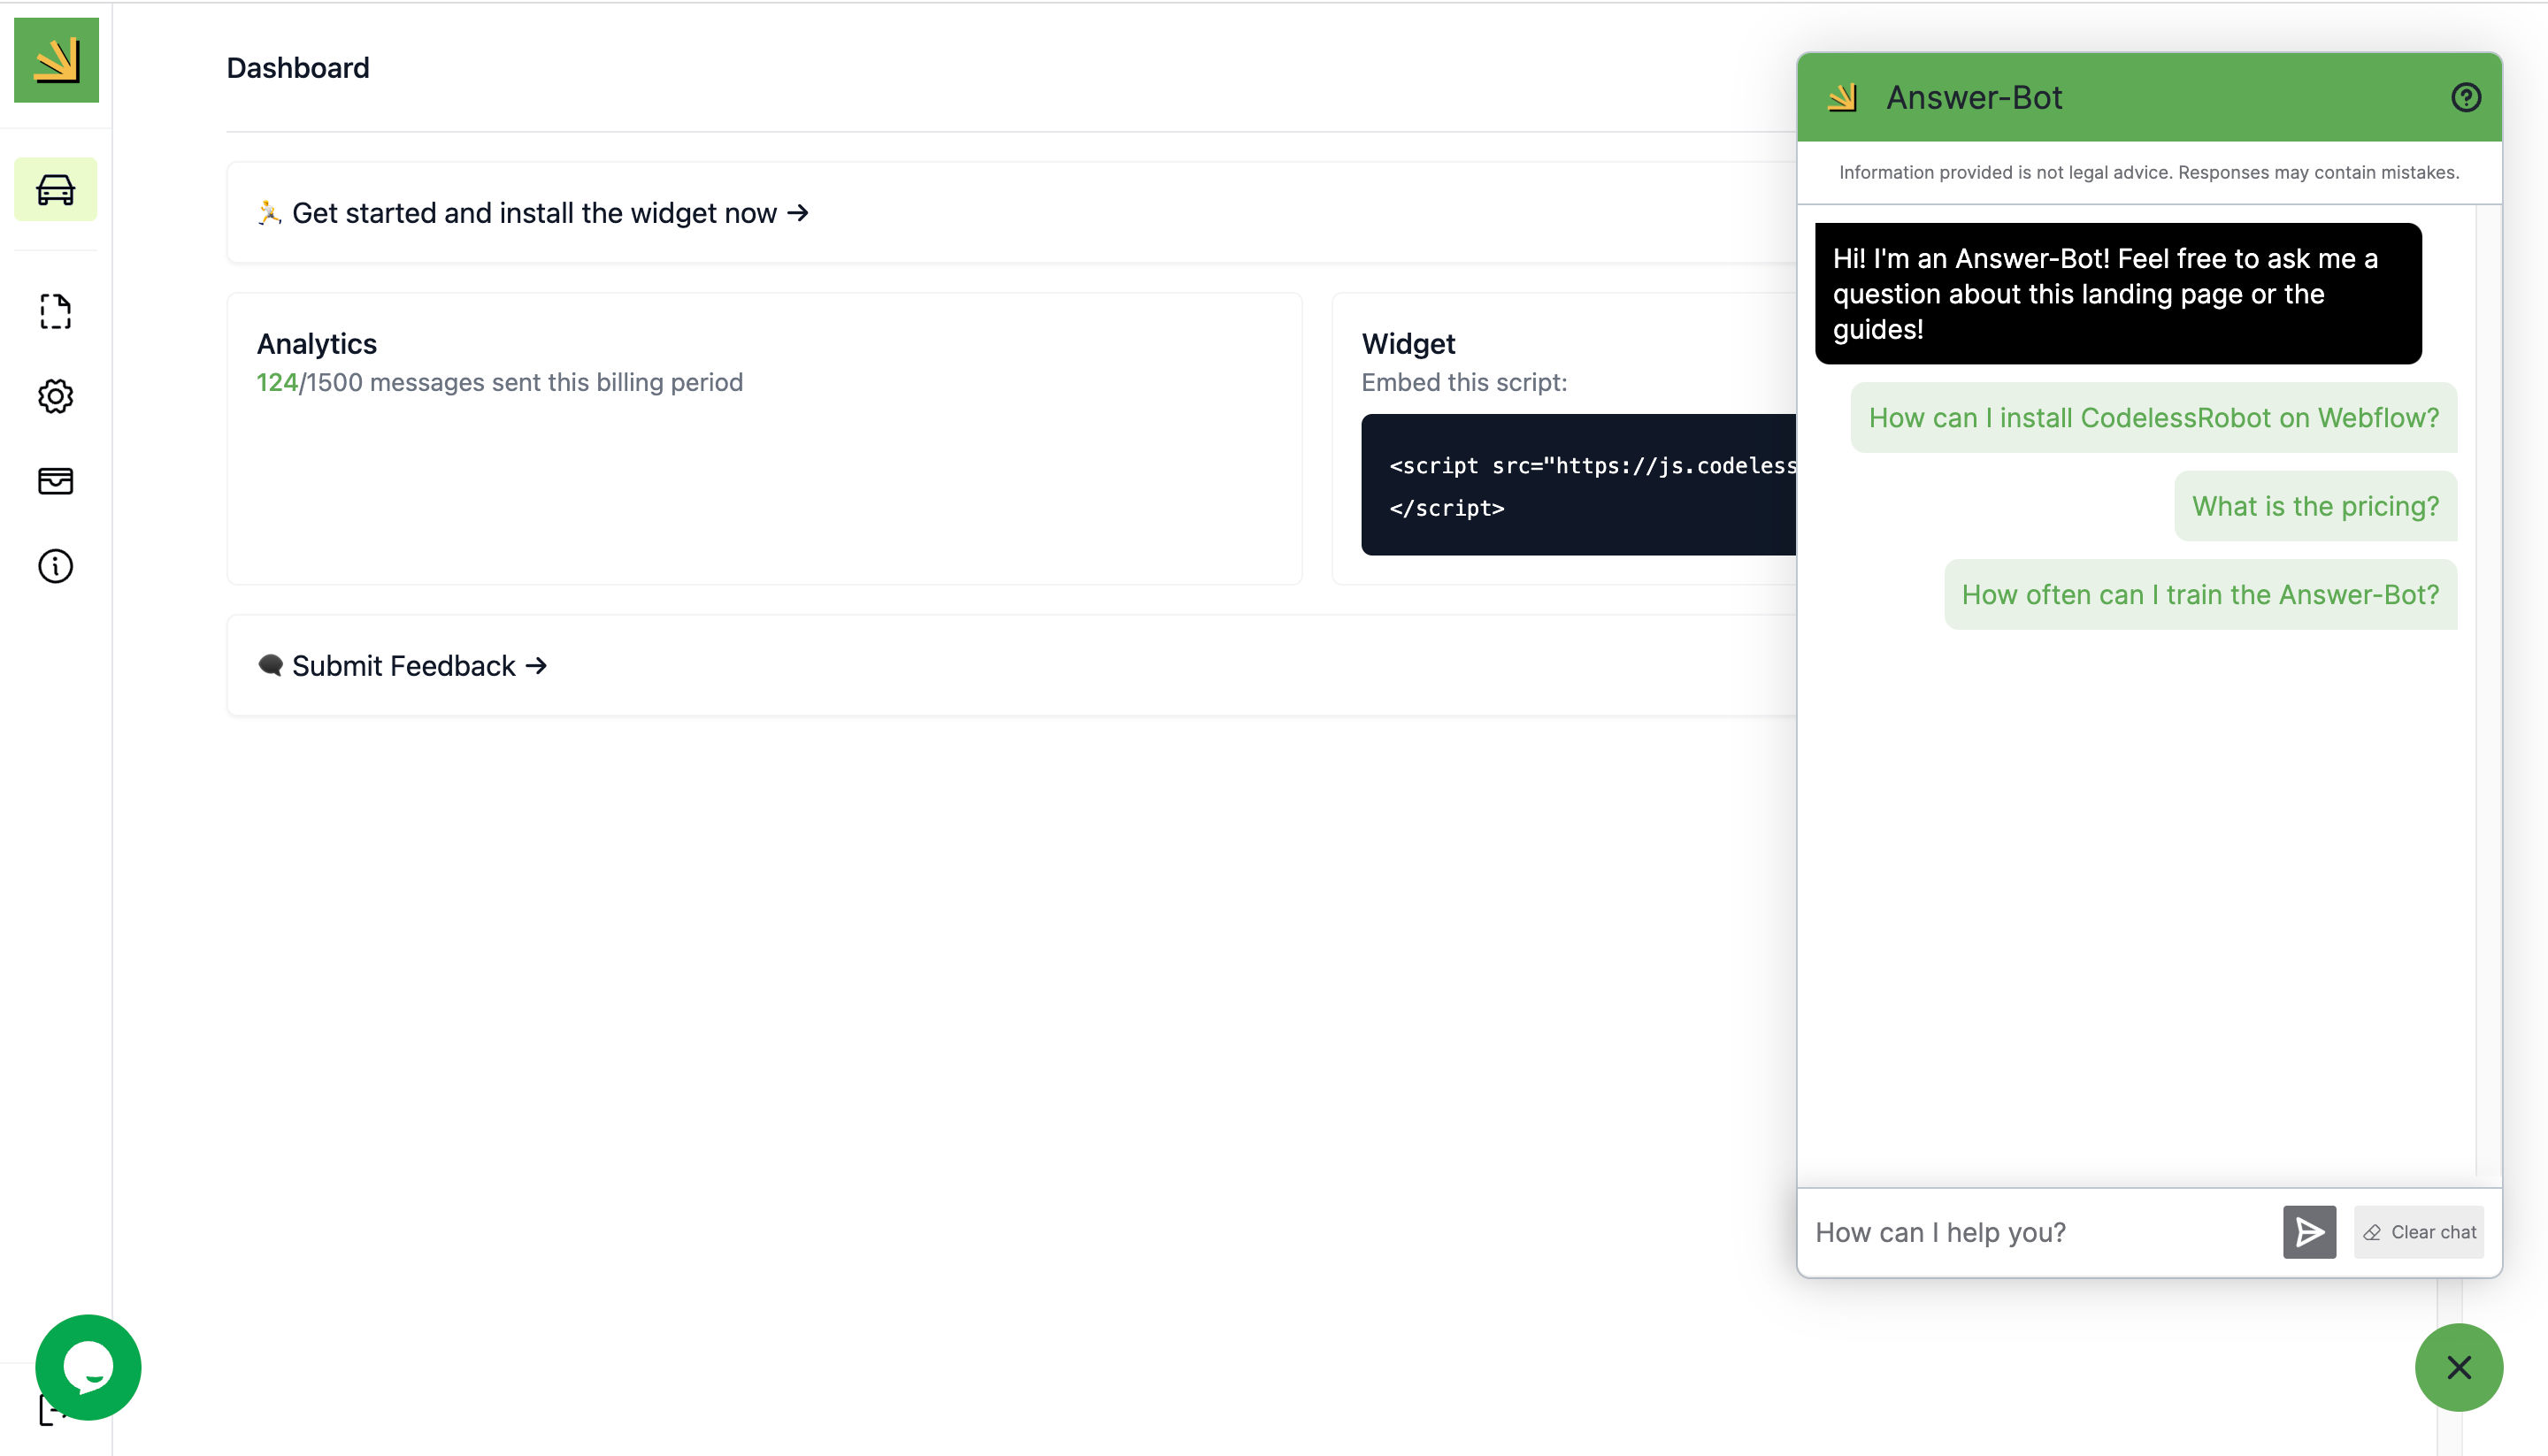Select 'How often can I train the Answer-Bot?' suggestion
This screenshot has height=1456, width=2548.
tap(2200, 594)
